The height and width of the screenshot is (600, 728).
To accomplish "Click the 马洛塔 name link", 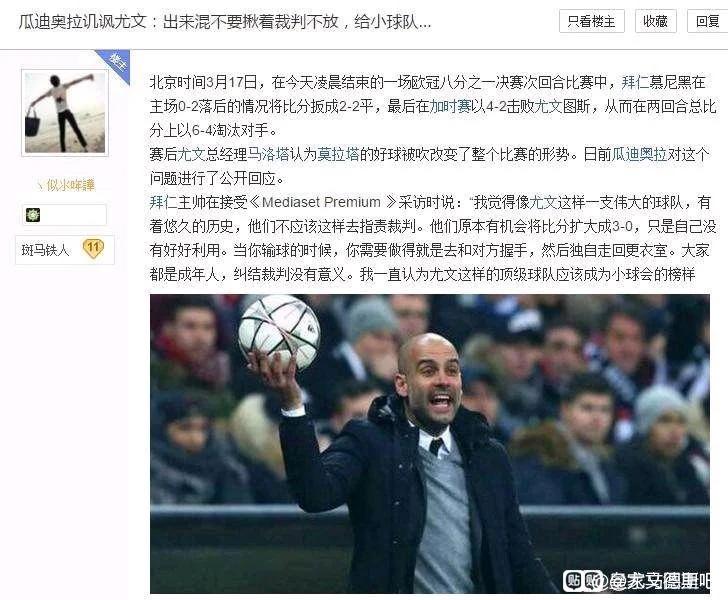I will tap(268, 154).
